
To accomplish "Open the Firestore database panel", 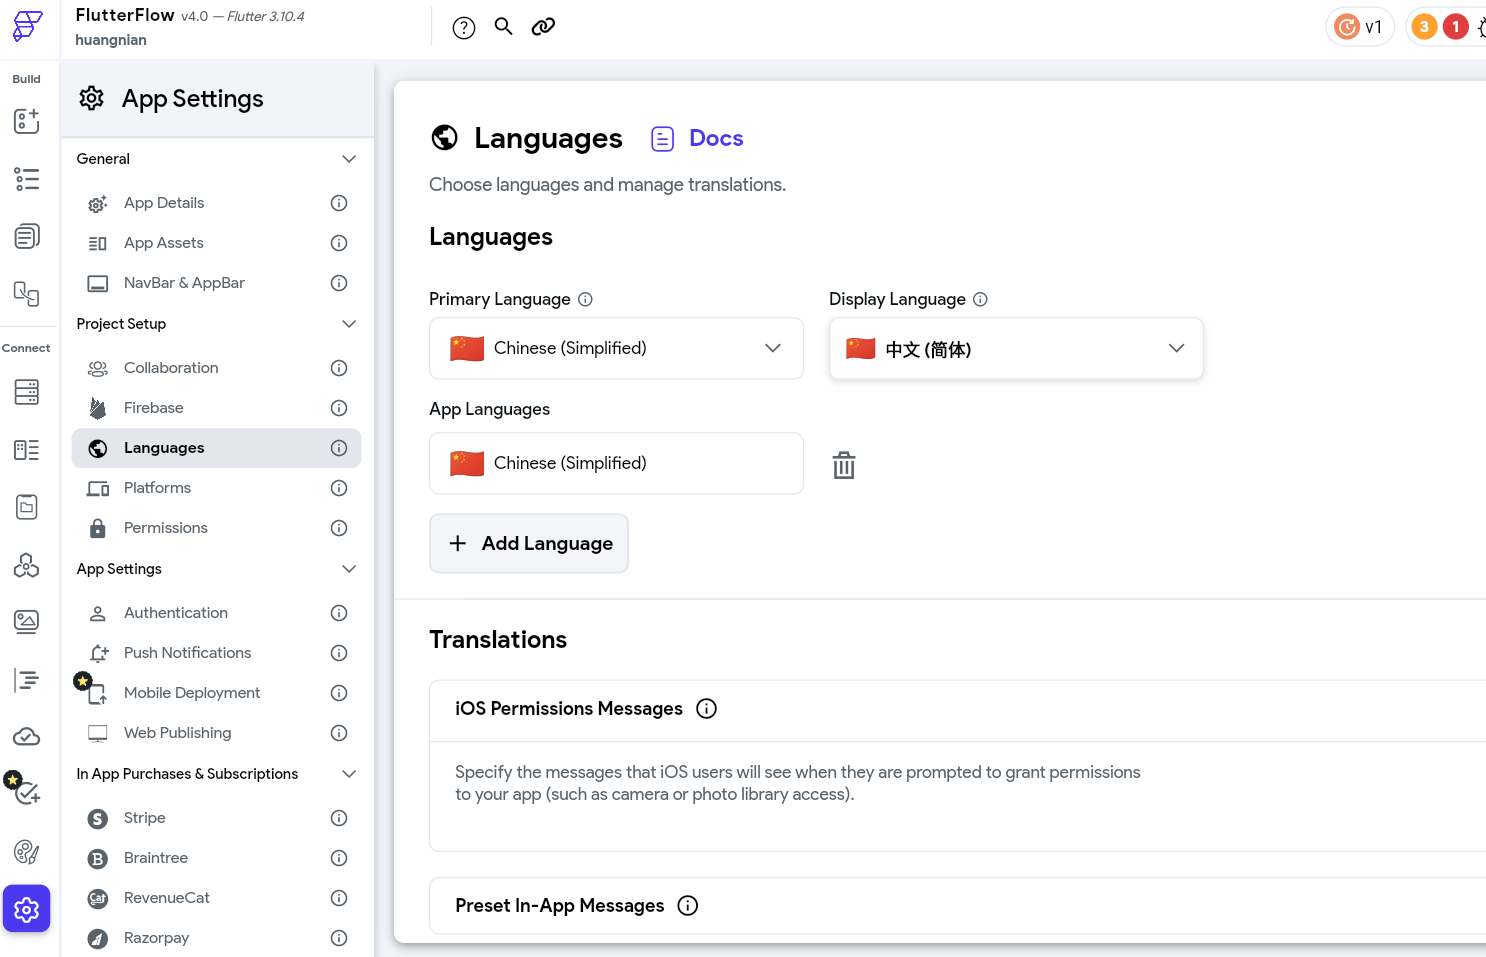I will pyautogui.click(x=26, y=392).
